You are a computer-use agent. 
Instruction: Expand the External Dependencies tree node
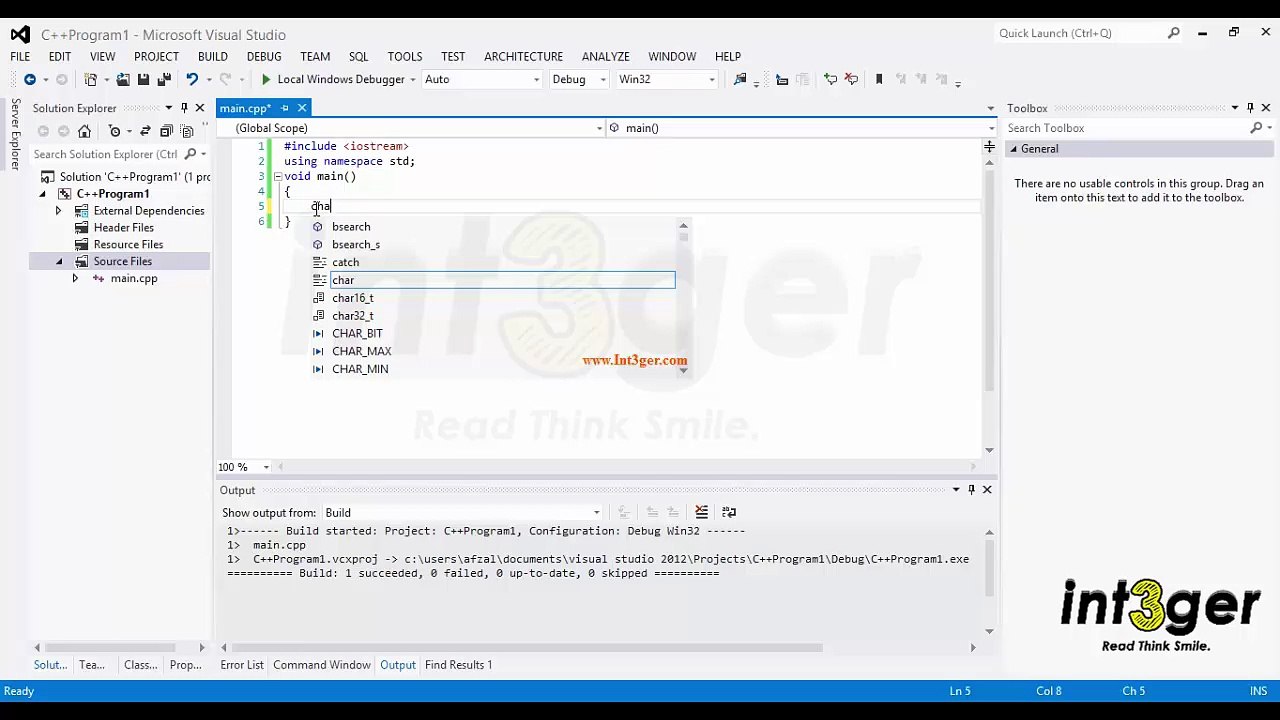[x=58, y=211]
